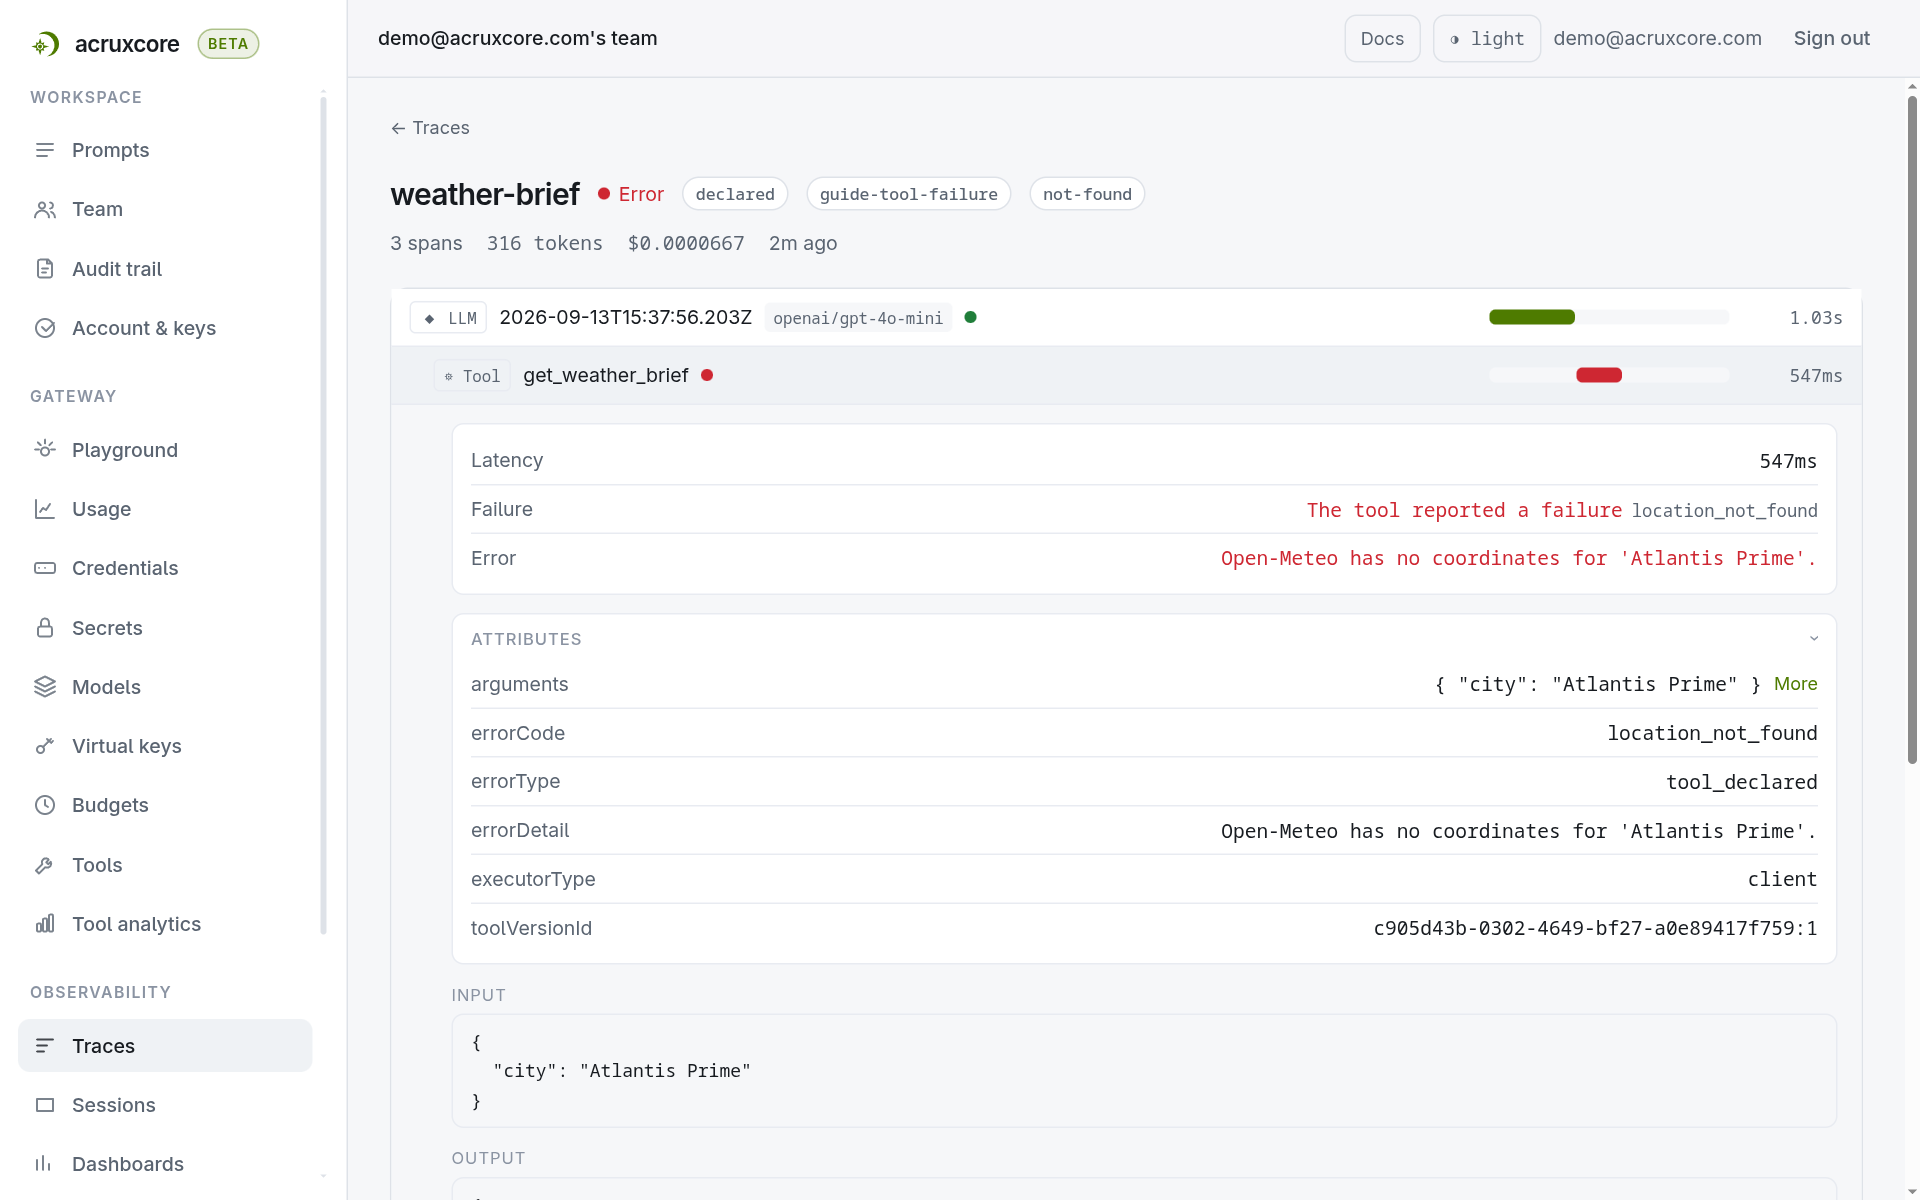This screenshot has width=1920, height=1200.
Task: Open the Prompts page
Action: click(110, 150)
